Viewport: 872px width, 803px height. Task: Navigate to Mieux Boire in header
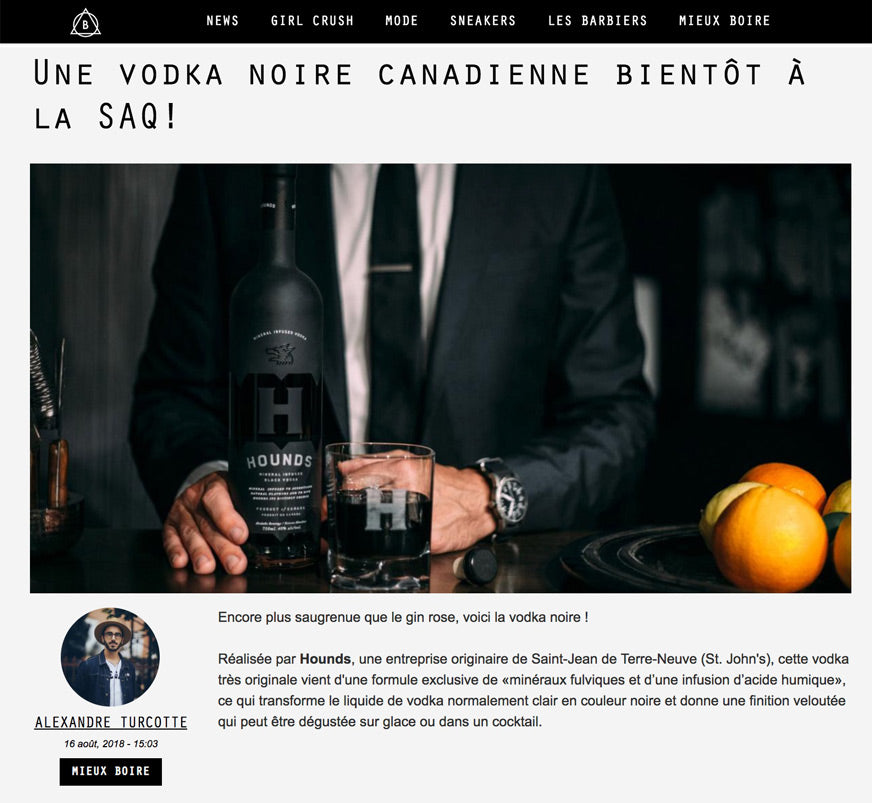click(724, 21)
